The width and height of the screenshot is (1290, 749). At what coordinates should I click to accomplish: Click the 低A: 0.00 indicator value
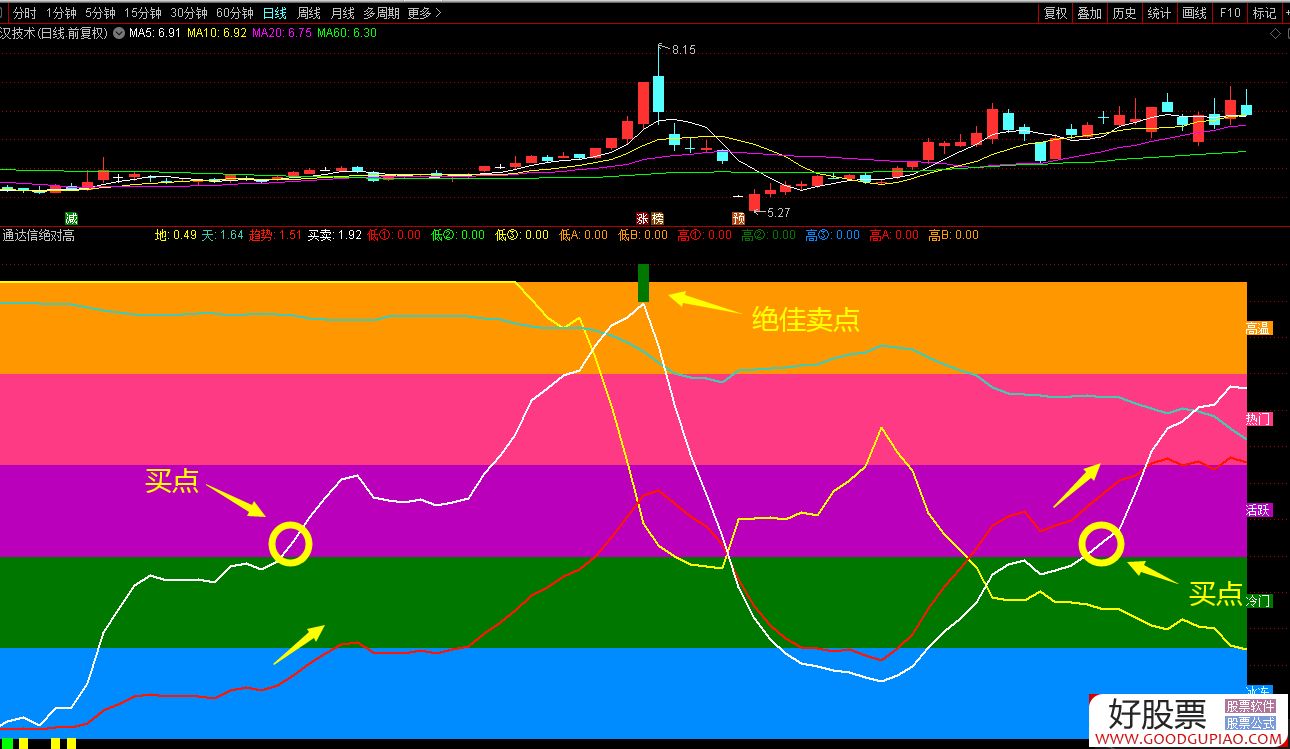[583, 236]
